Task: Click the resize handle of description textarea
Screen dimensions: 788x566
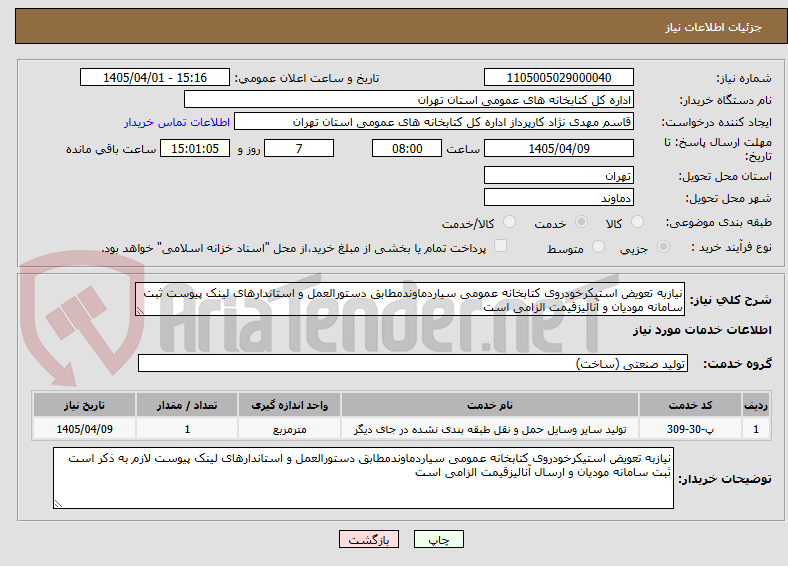Action: (x=140, y=311)
